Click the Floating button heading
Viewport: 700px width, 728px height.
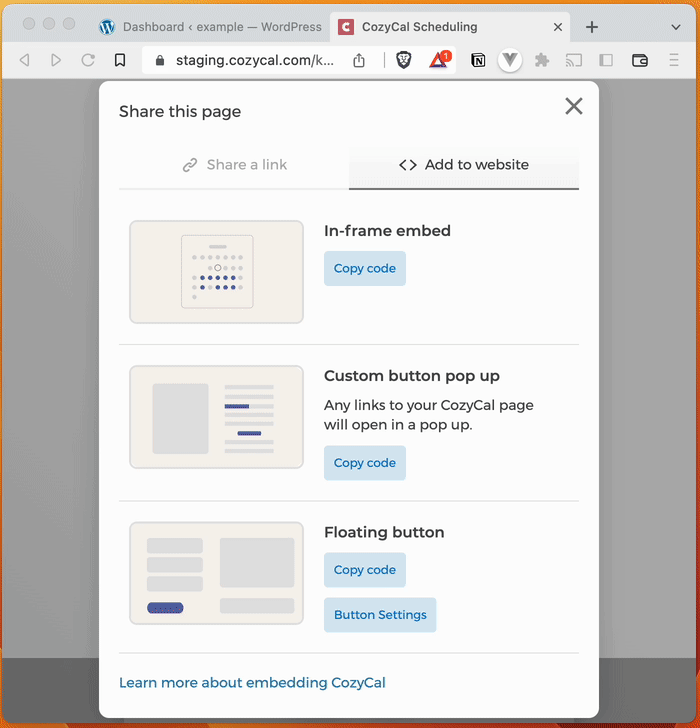(x=384, y=532)
